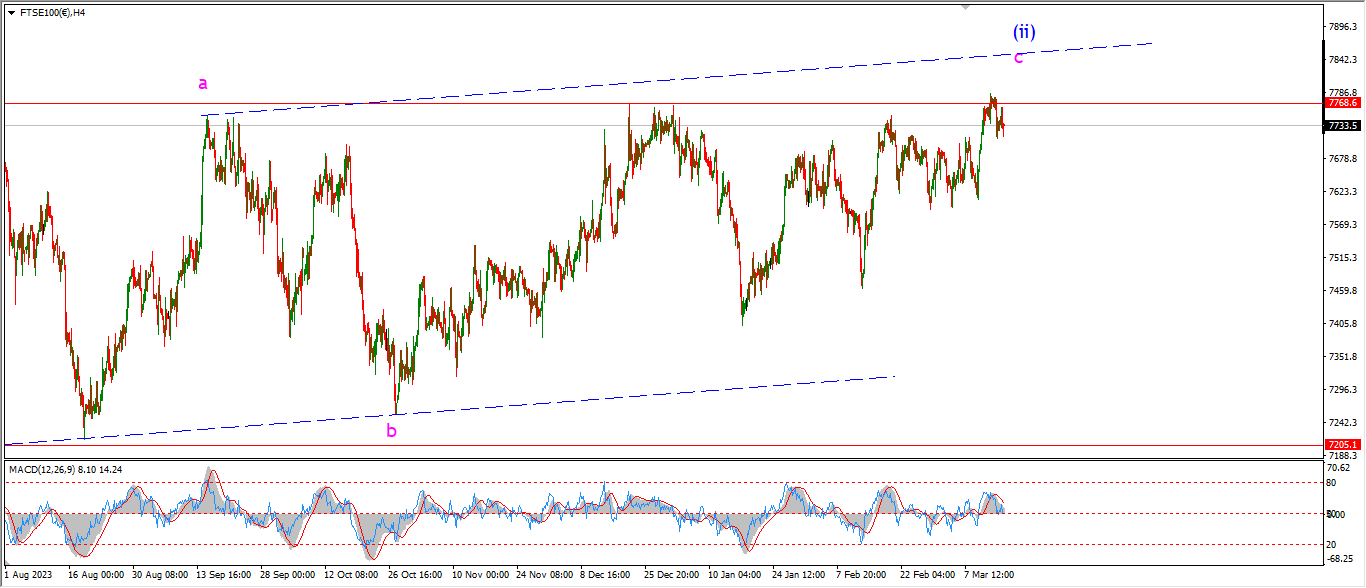Click the MACD scale value -68.25
1366x588 pixels.
1339,559
